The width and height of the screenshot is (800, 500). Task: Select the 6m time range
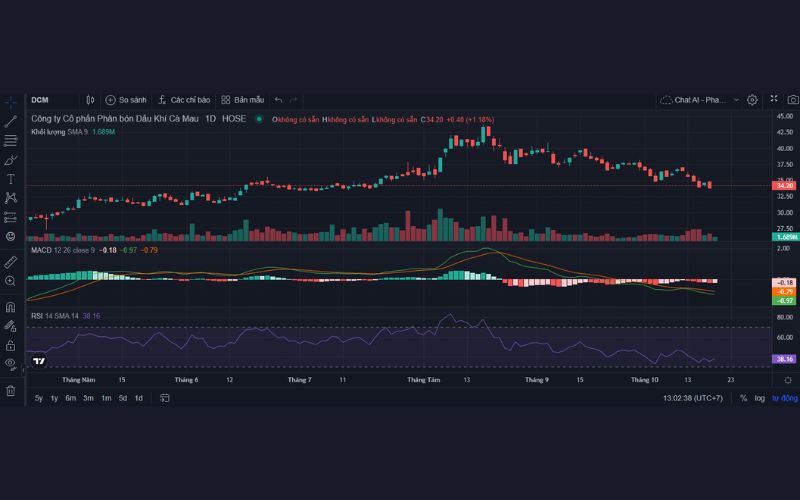[x=71, y=398]
